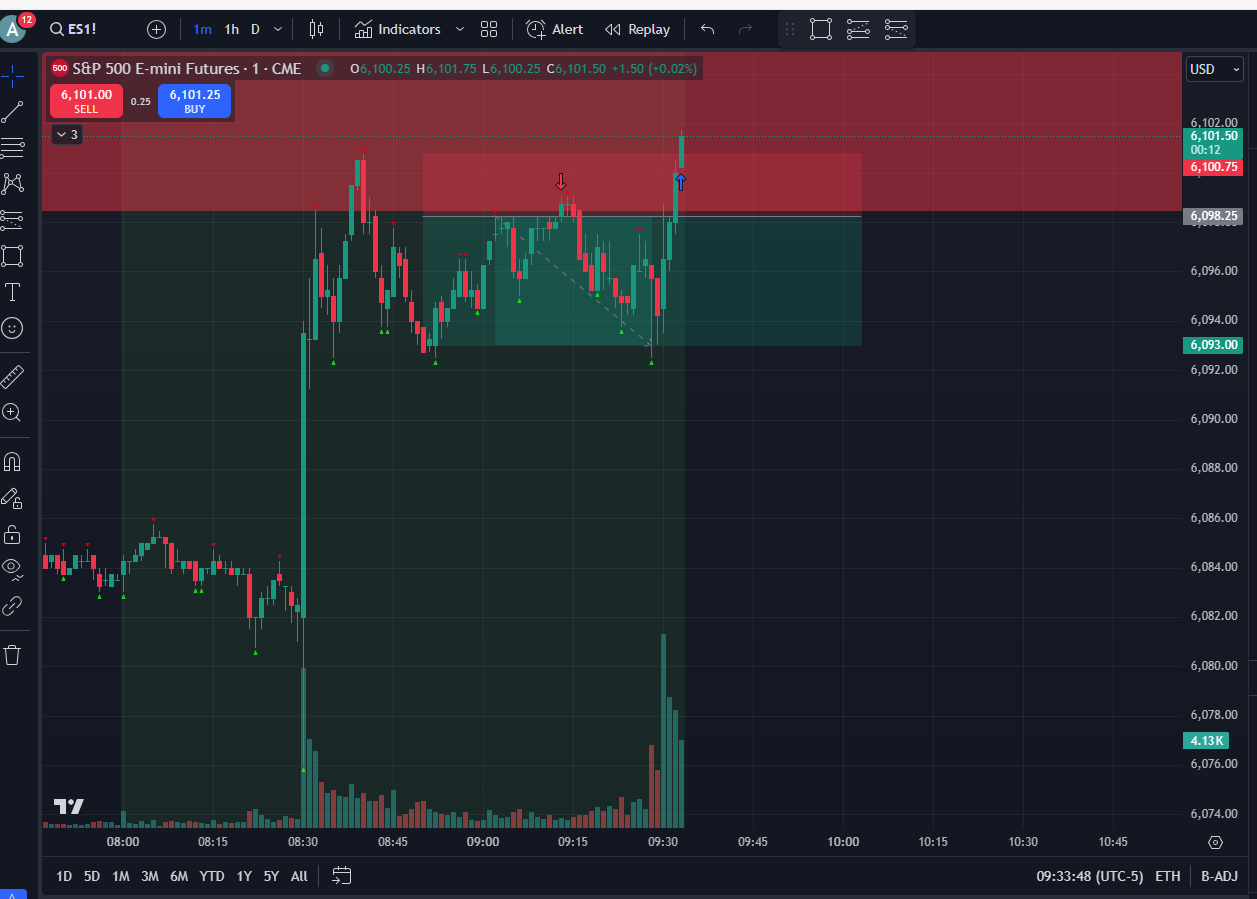Open the go to date calendar icon
Screen dimensions: 1257x899
coord(342,876)
